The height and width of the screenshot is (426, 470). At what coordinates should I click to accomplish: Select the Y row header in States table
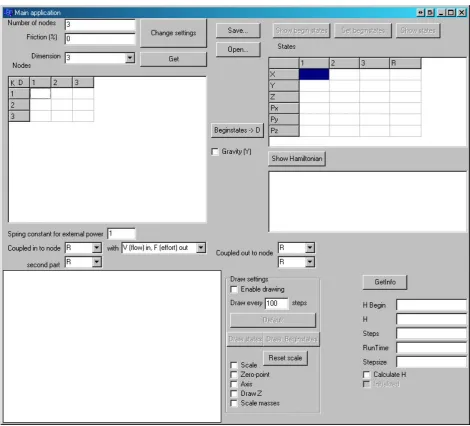(x=284, y=86)
